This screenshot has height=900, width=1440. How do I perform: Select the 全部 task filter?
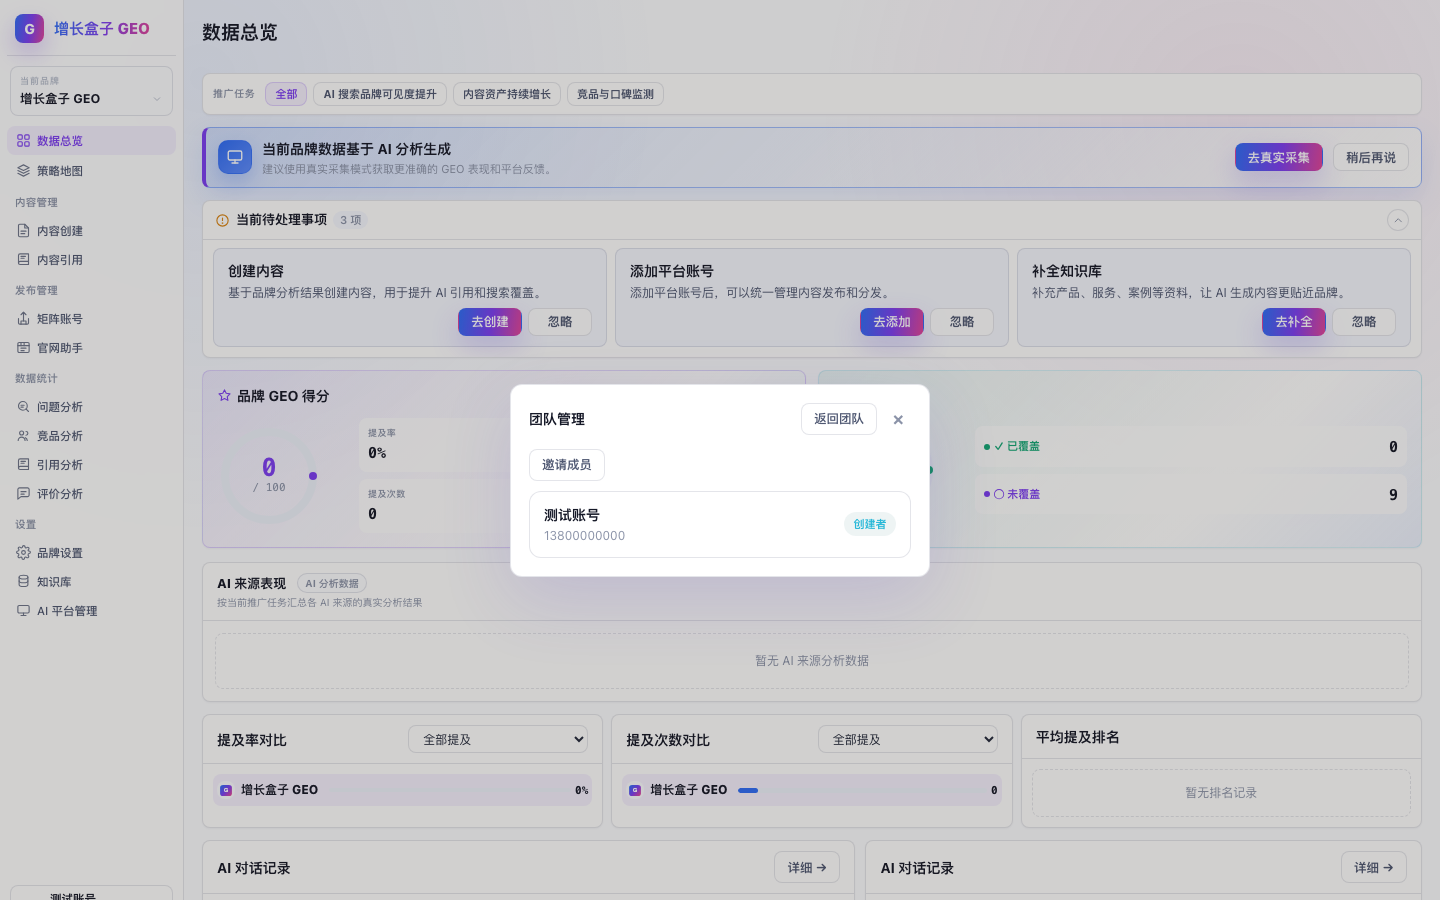click(286, 94)
